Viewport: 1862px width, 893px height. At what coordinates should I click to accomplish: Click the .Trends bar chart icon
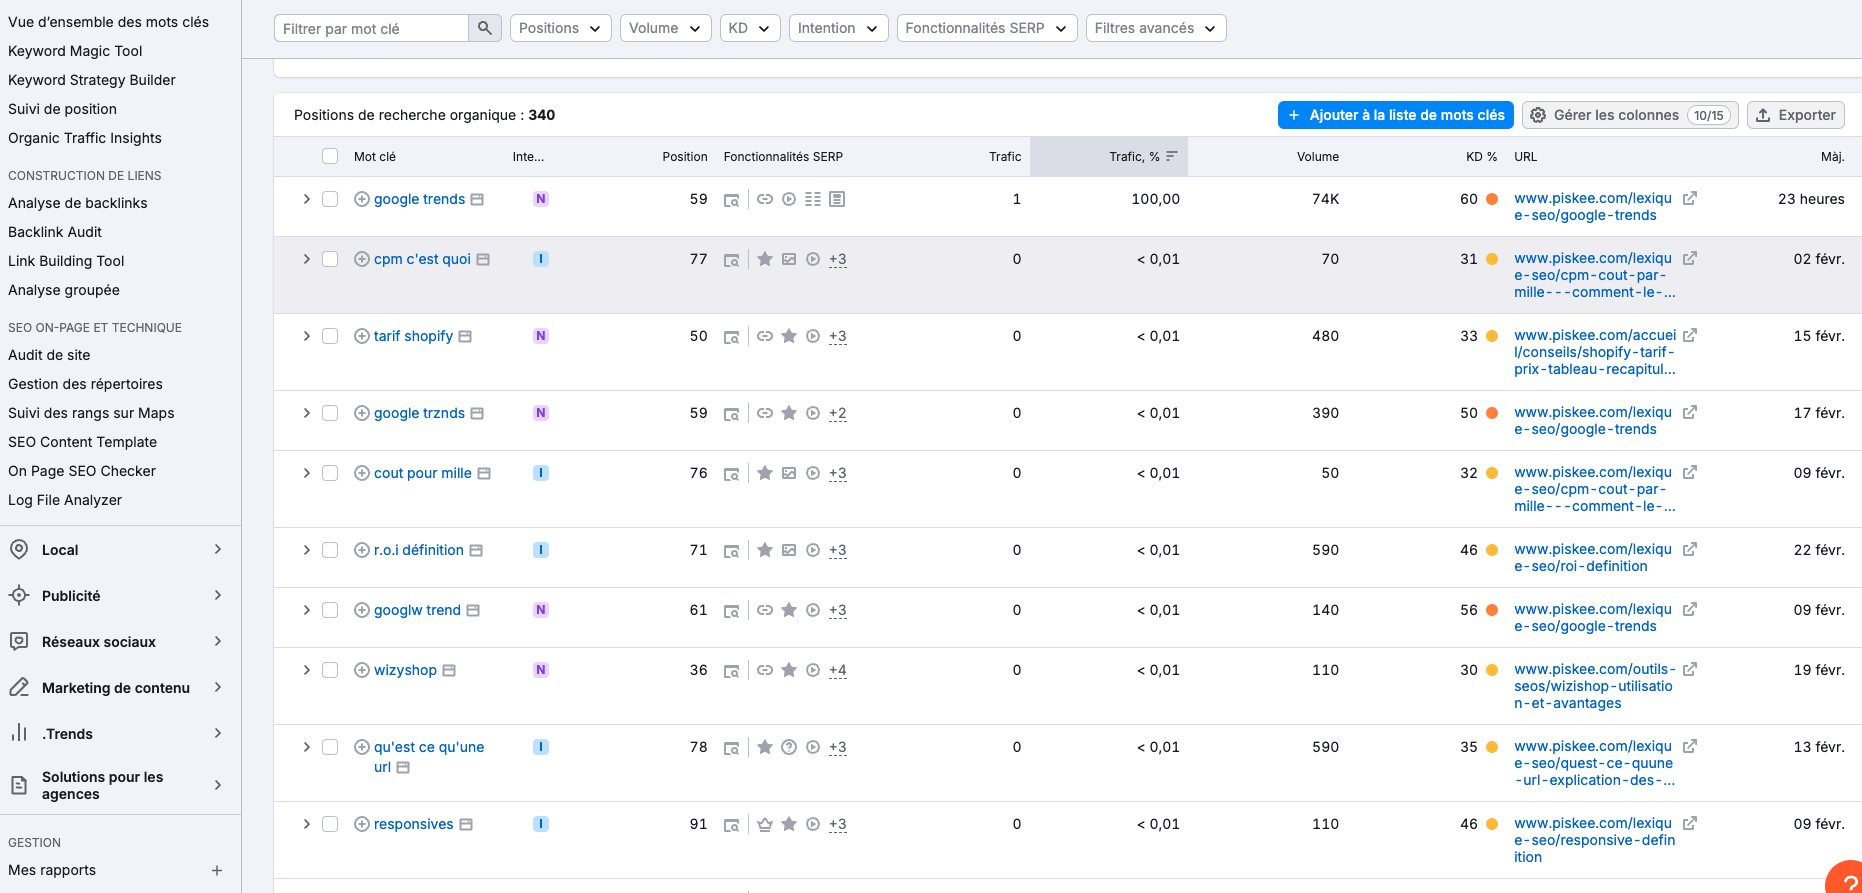[19, 733]
